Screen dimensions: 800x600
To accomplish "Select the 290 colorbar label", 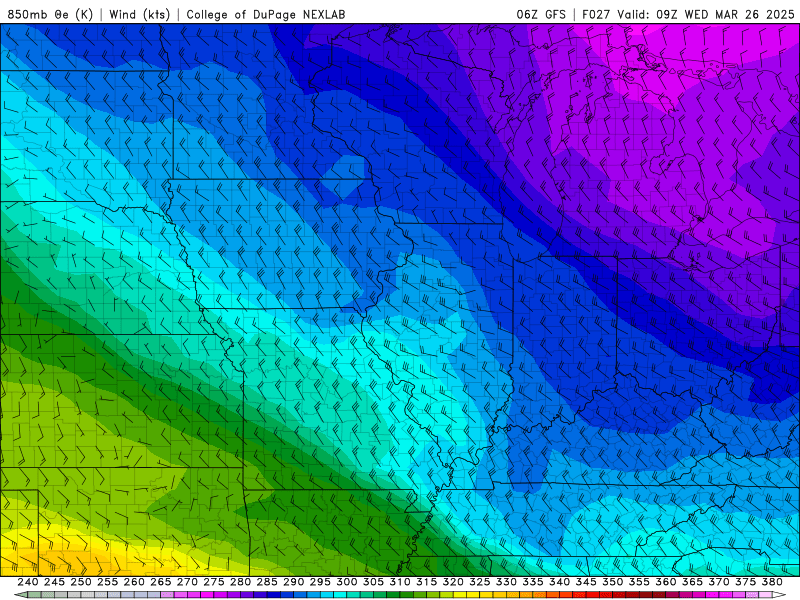I will (293, 582).
